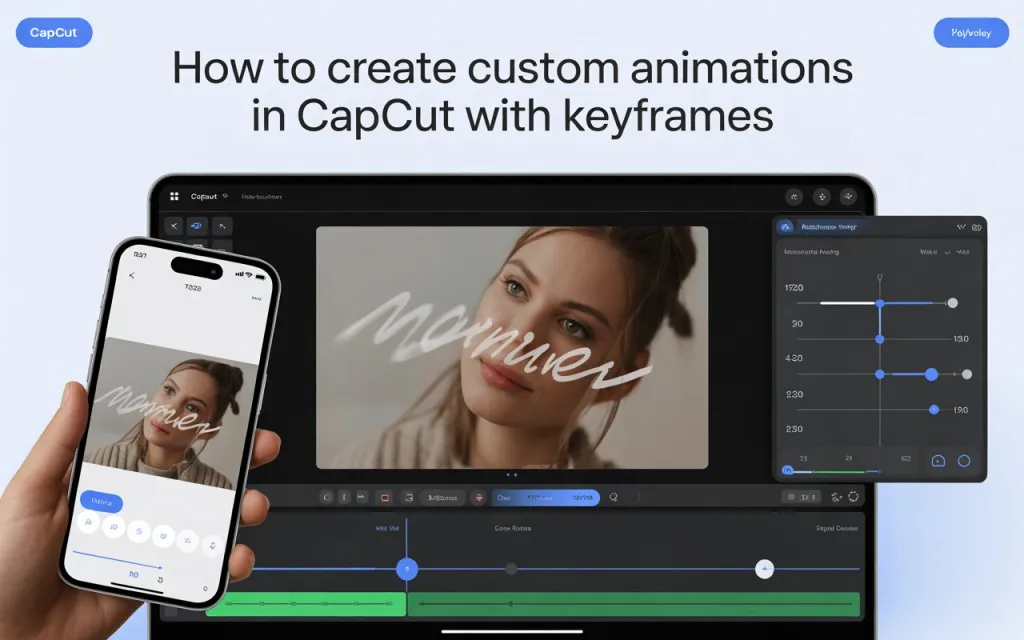1024x640 pixels.
Task: Click the middle round icon in tablet header
Action: coord(822,196)
